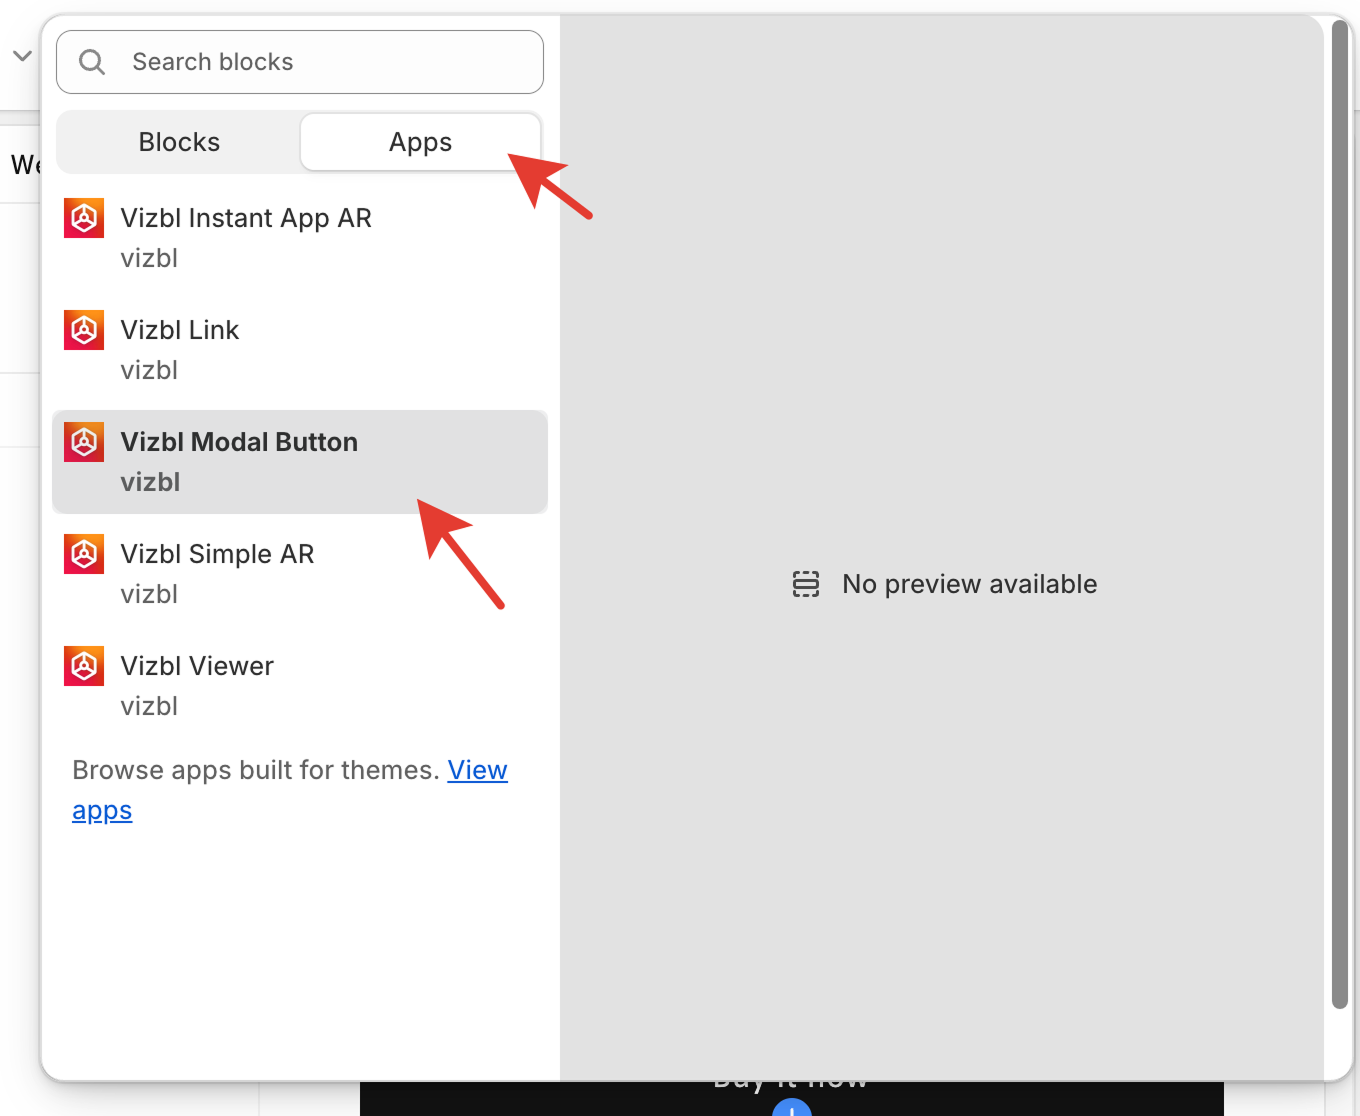Click the No preview available placeholder icon
Screen dimensions: 1360x1116
(x=806, y=584)
